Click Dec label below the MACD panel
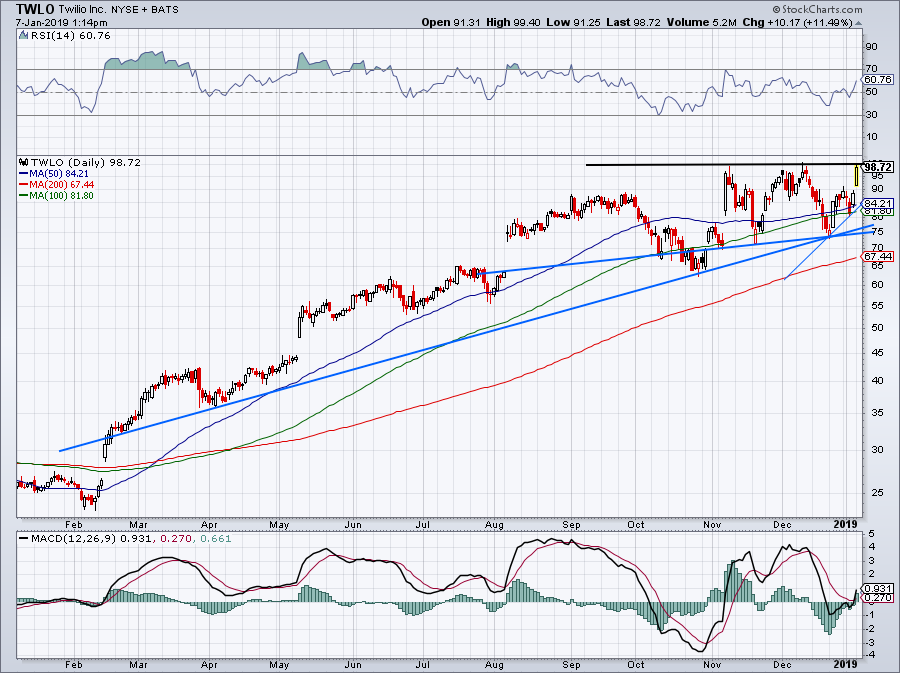The height and width of the screenshot is (673, 900). pos(783,664)
